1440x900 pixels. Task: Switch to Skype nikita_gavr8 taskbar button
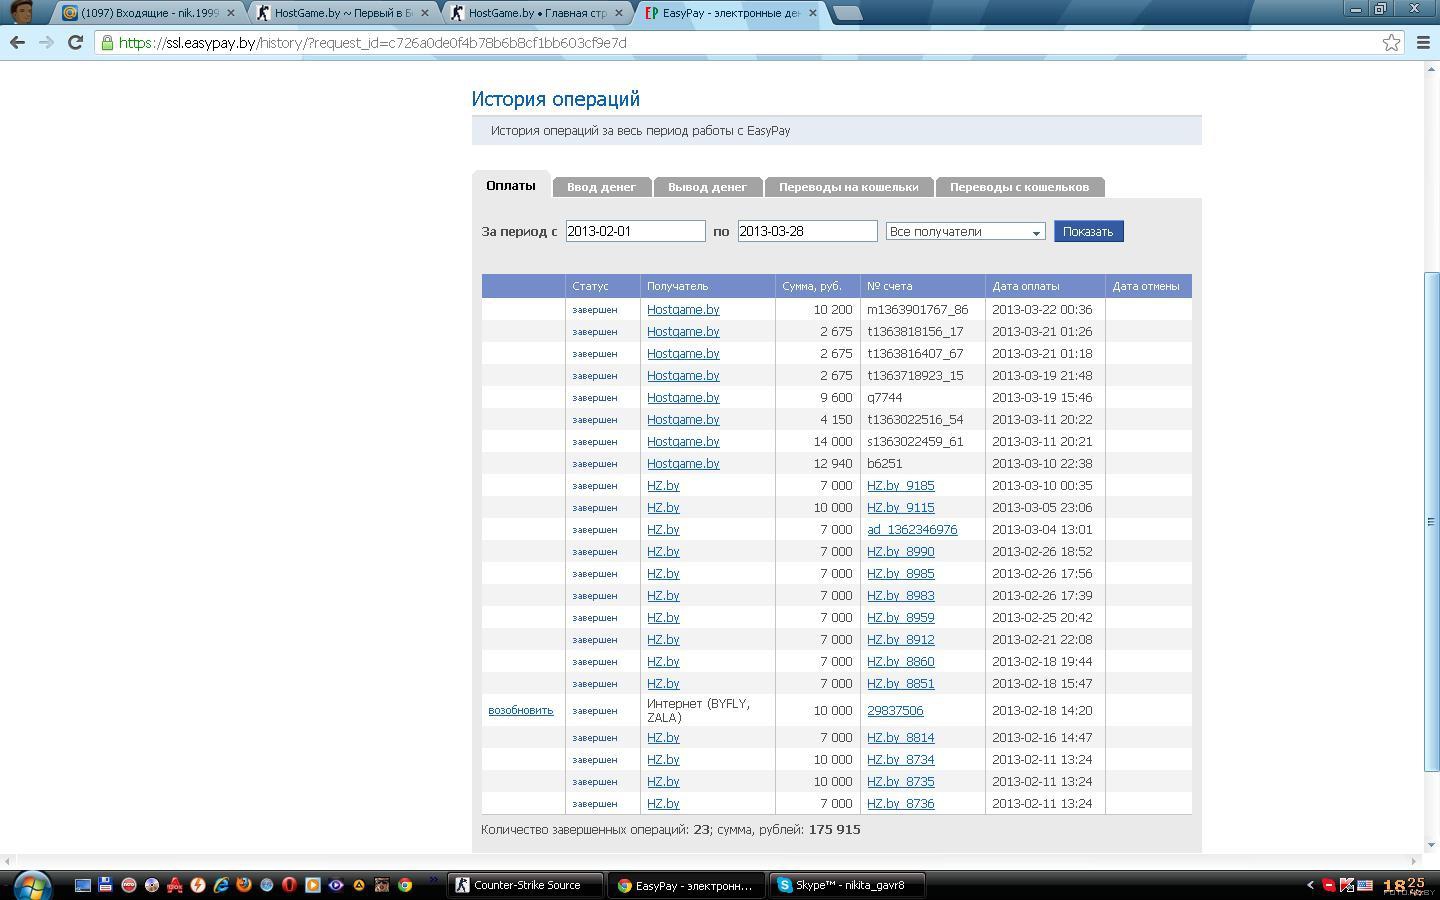point(848,885)
